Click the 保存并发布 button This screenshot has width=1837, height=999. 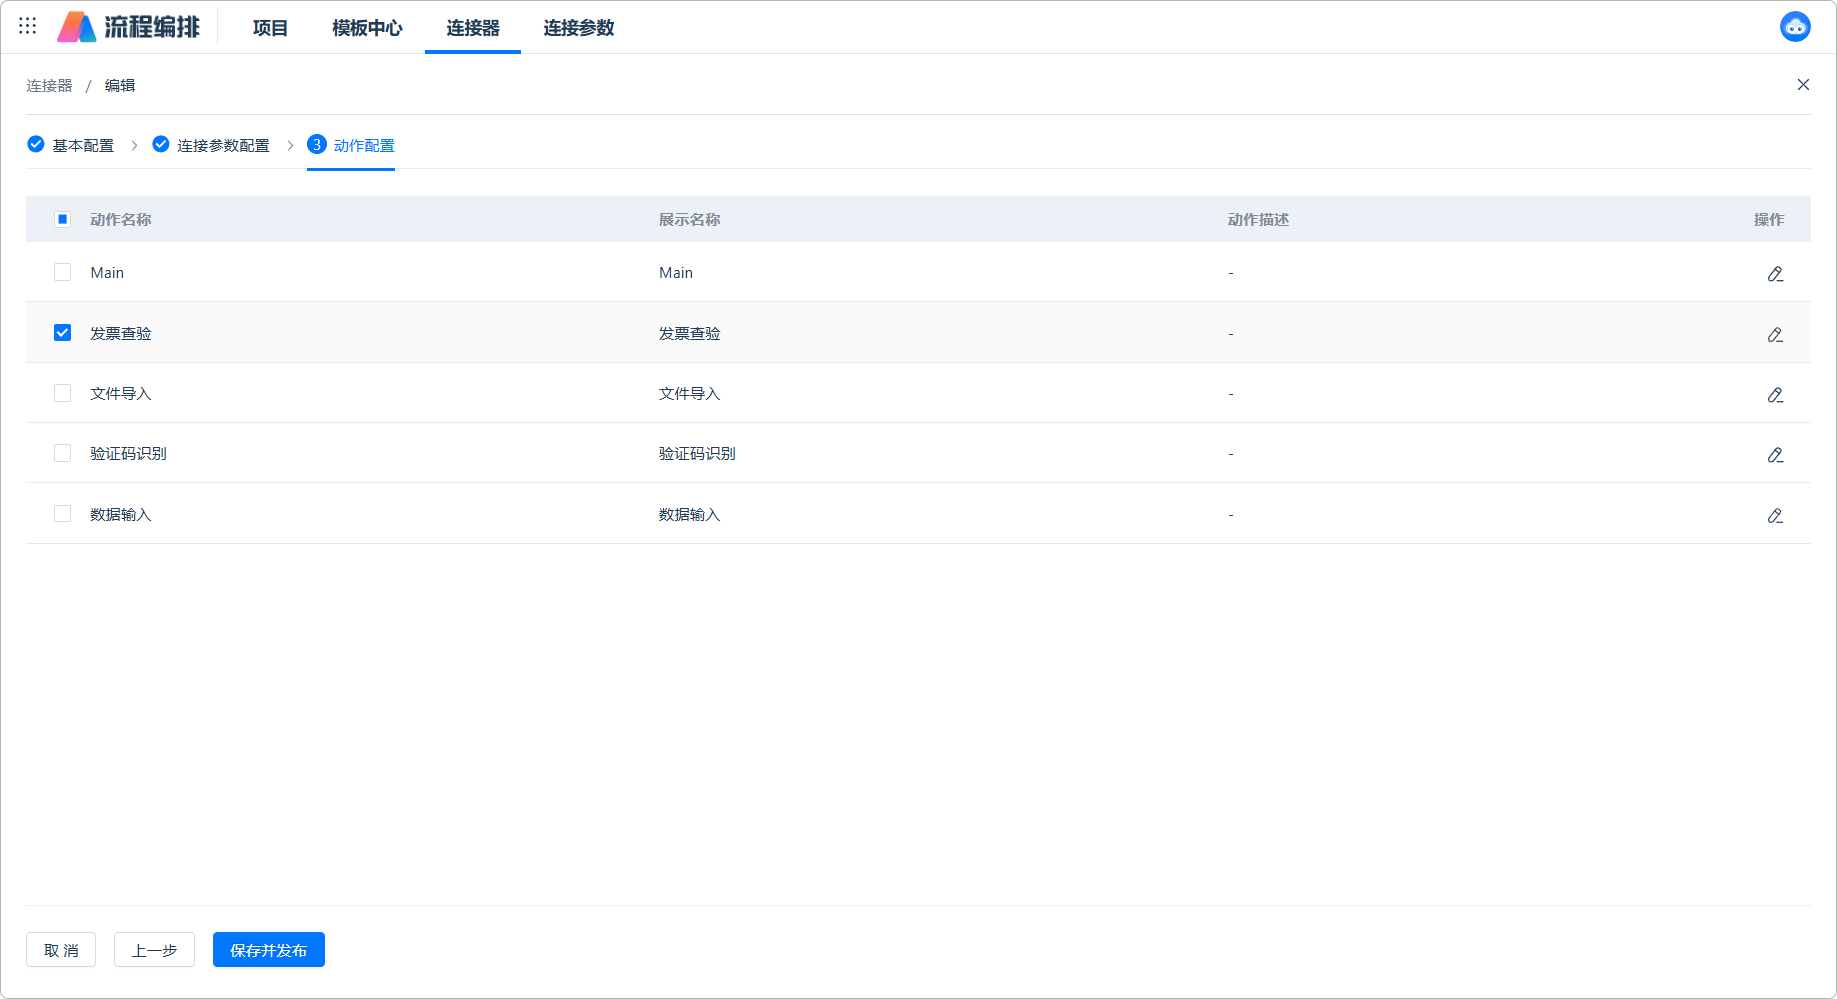tap(268, 950)
